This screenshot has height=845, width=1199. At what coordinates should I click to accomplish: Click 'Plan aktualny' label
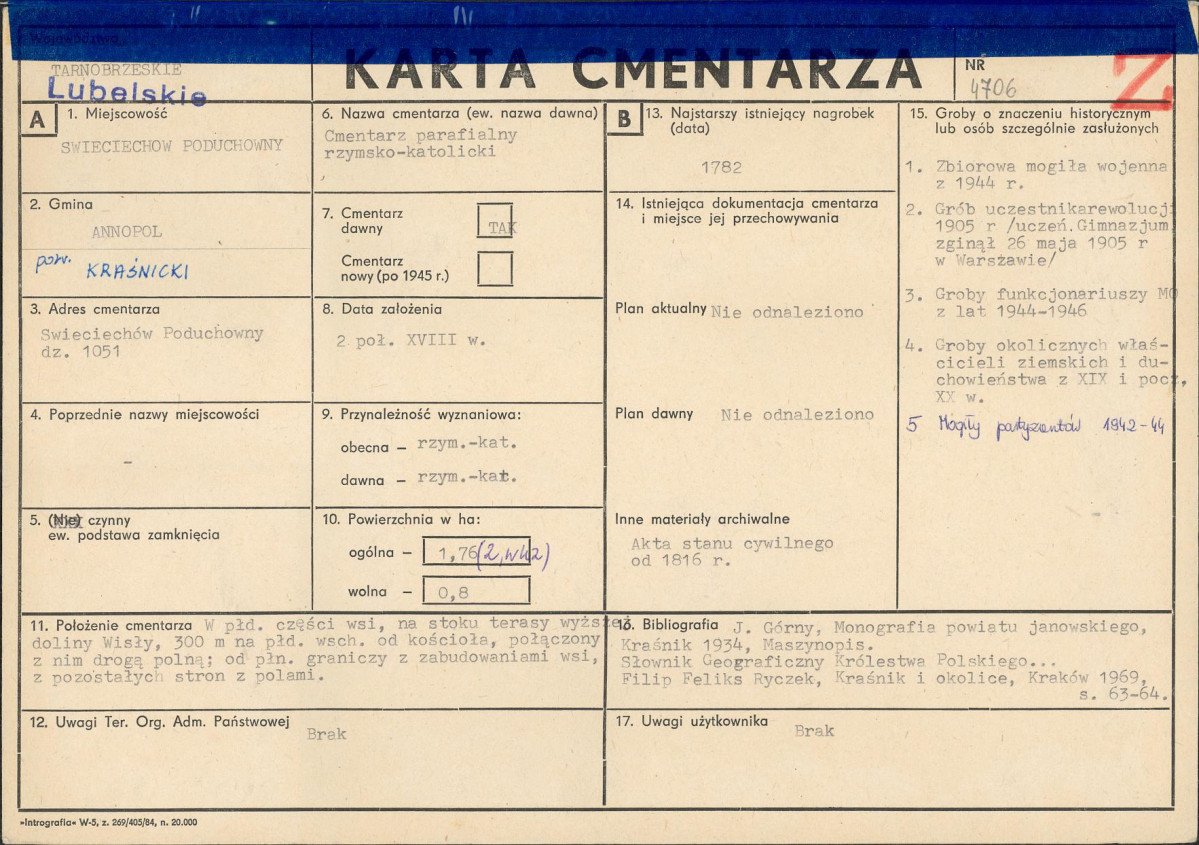tap(661, 308)
